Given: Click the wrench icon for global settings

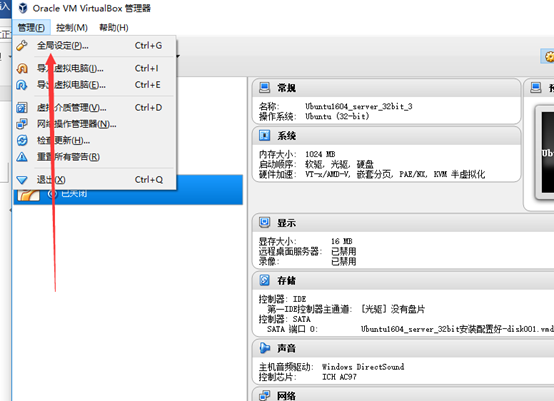Looking at the screenshot, I should click(x=22, y=46).
